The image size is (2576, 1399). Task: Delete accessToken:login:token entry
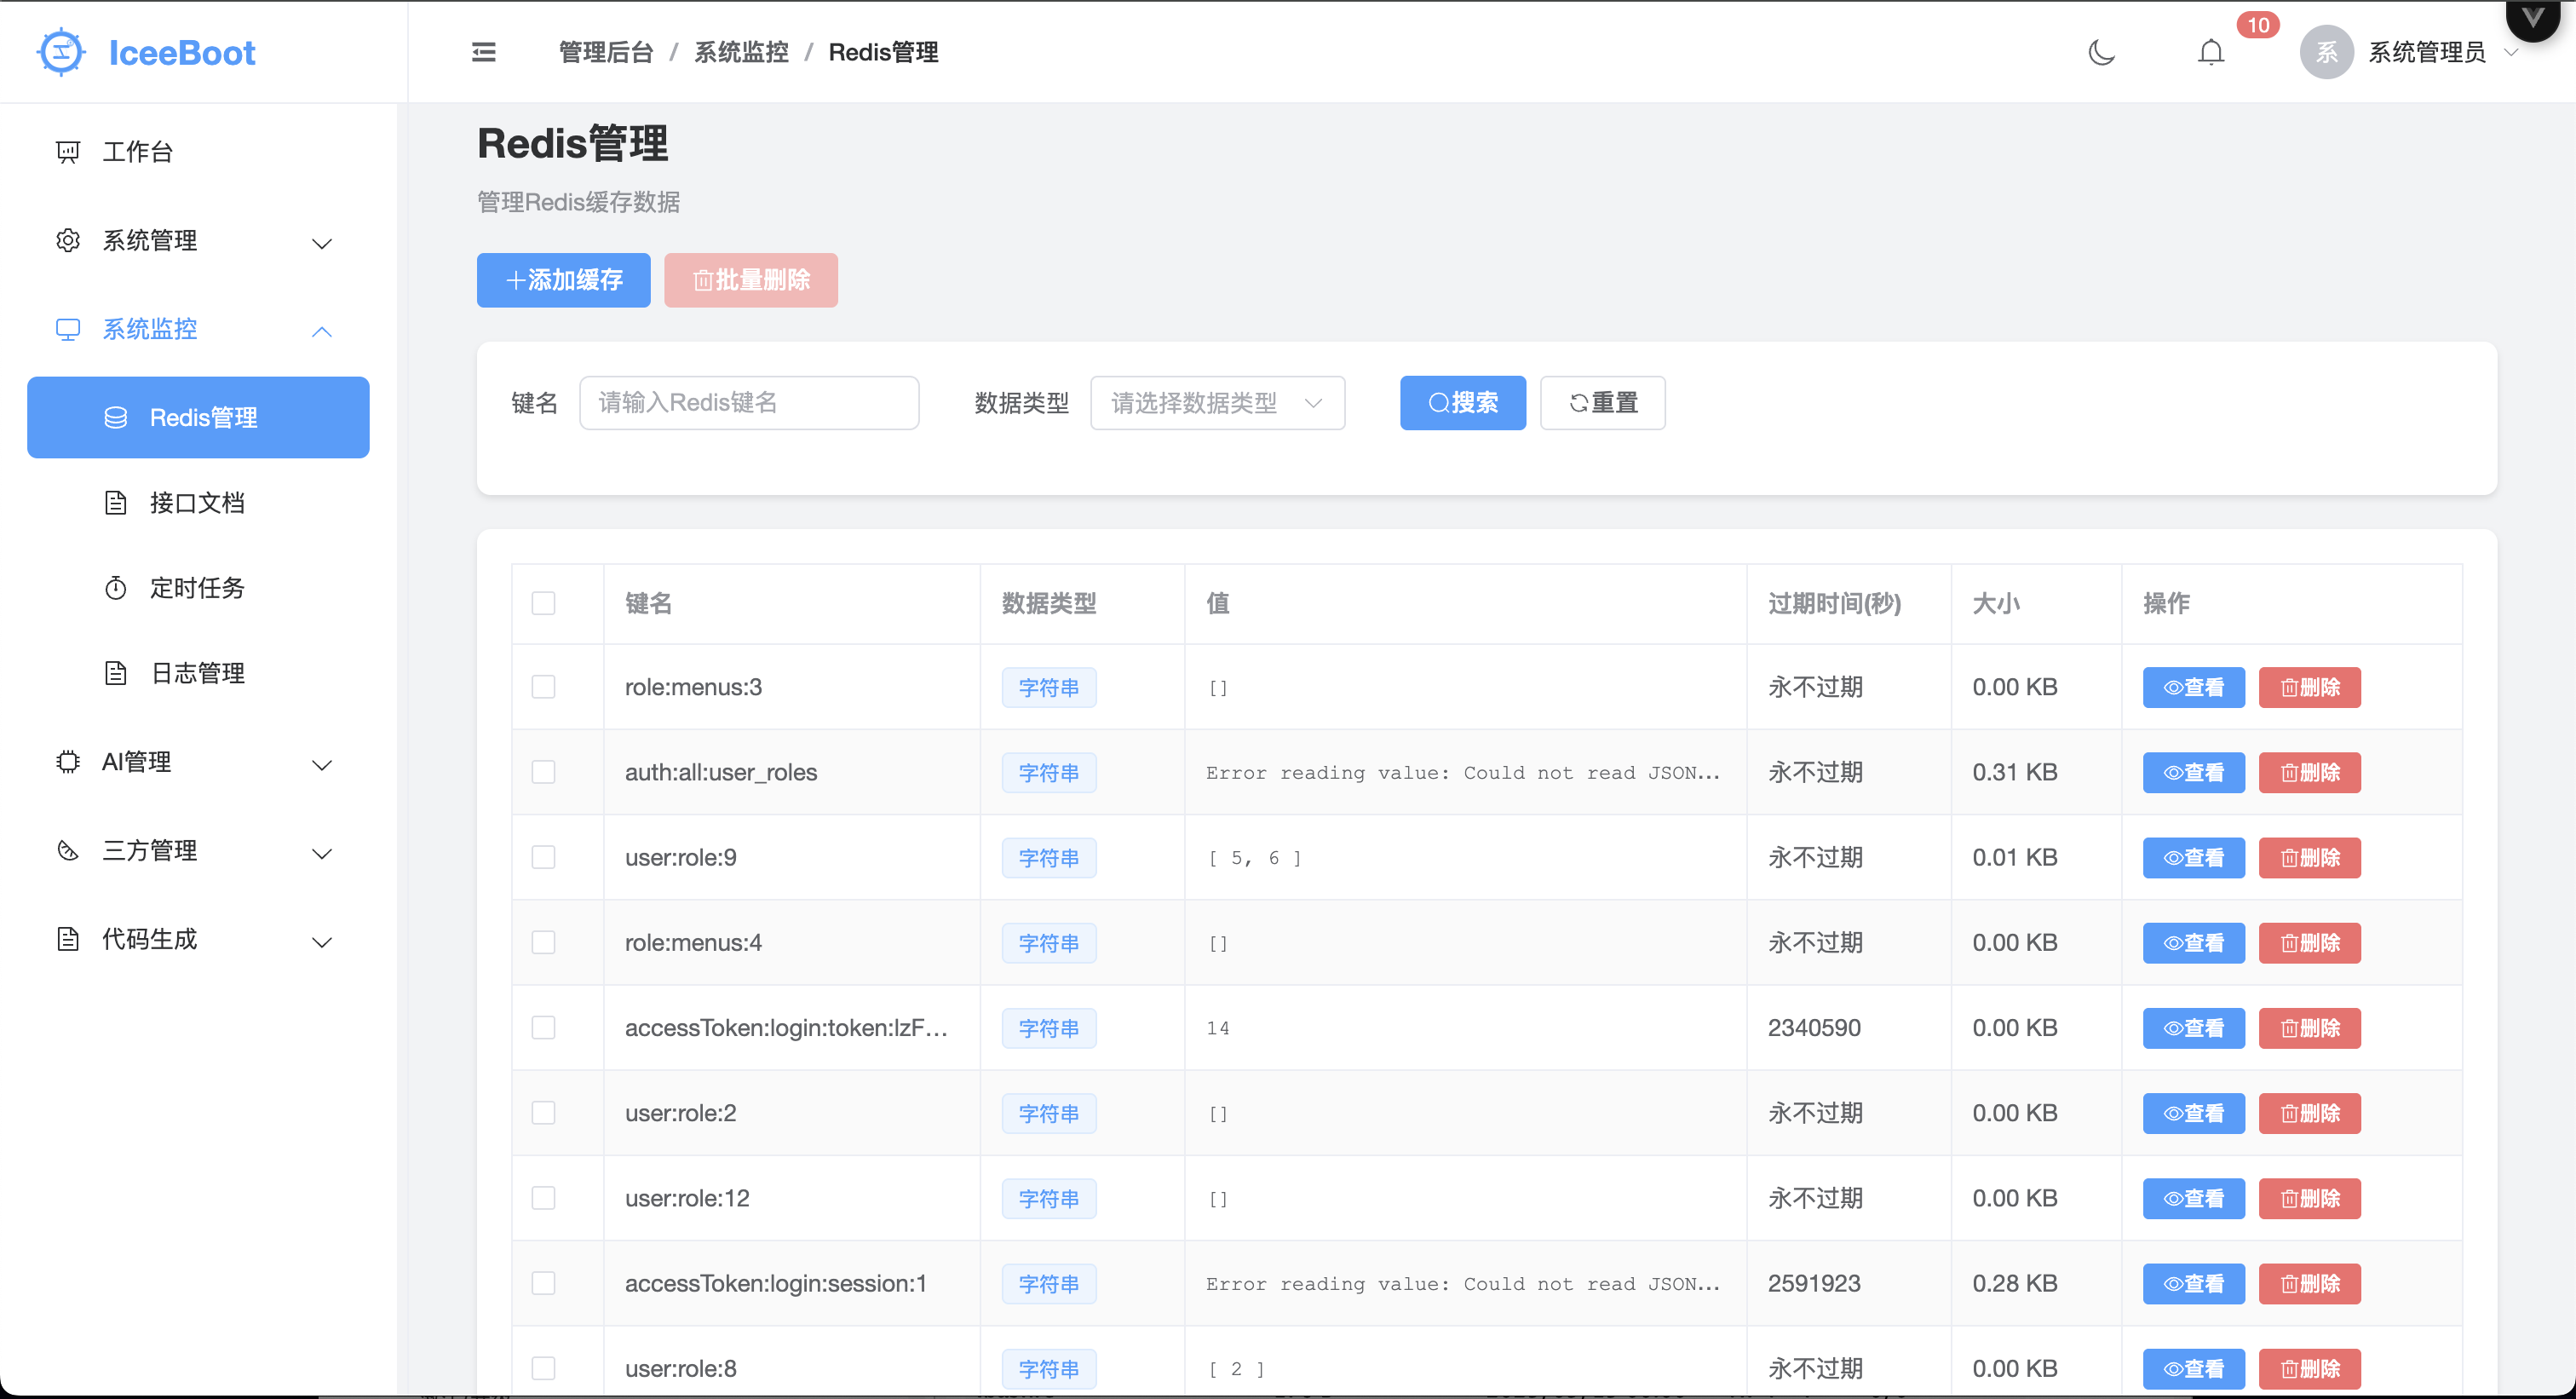2310,1027
